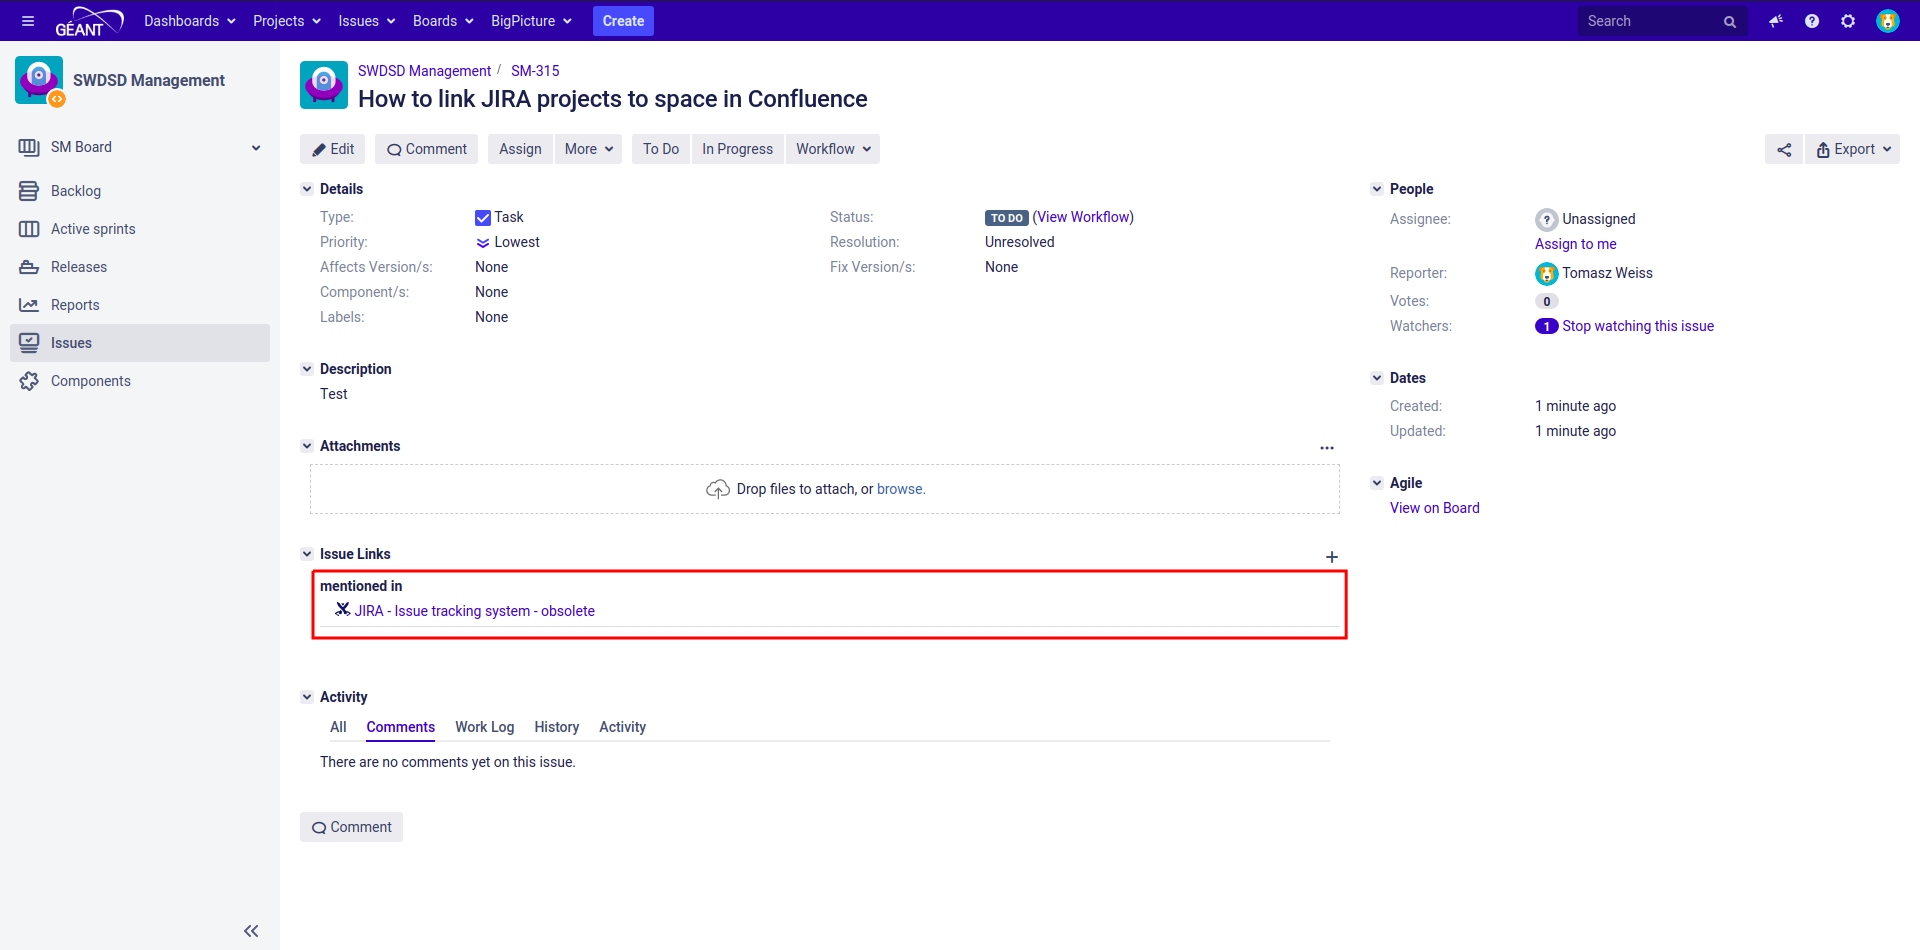Click the Assign button
Image resolution: width=1920 pixels, height=950 pixels.
click(520, 149)
